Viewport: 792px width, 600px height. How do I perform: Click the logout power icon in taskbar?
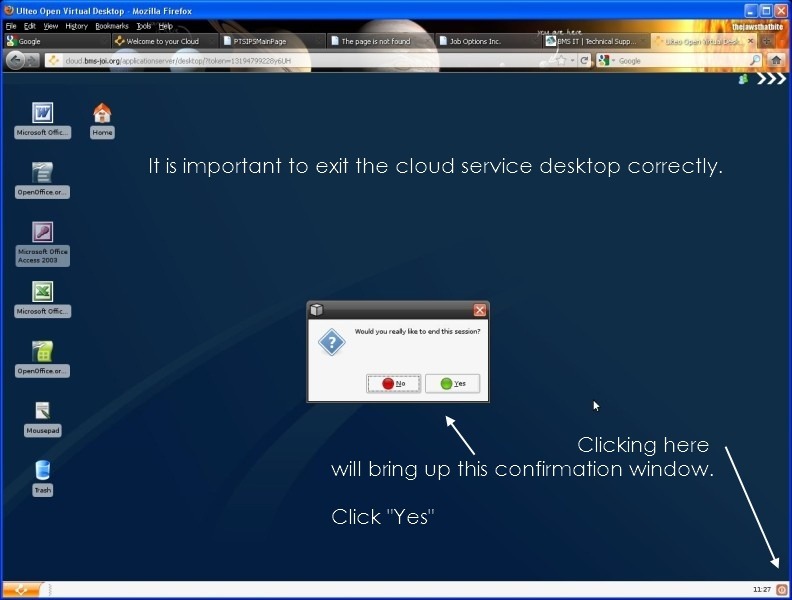pos(781,590)
